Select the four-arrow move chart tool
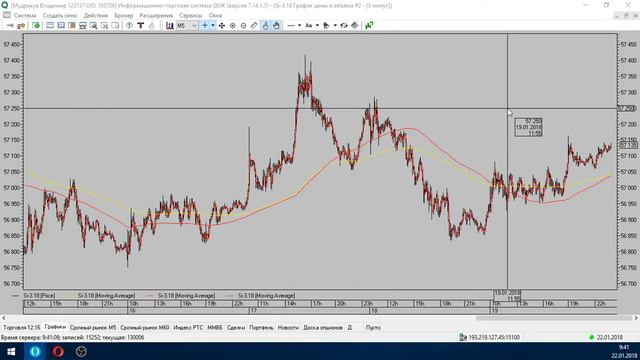The width and height of the screenshot is (640, 360). click(222, 25)
